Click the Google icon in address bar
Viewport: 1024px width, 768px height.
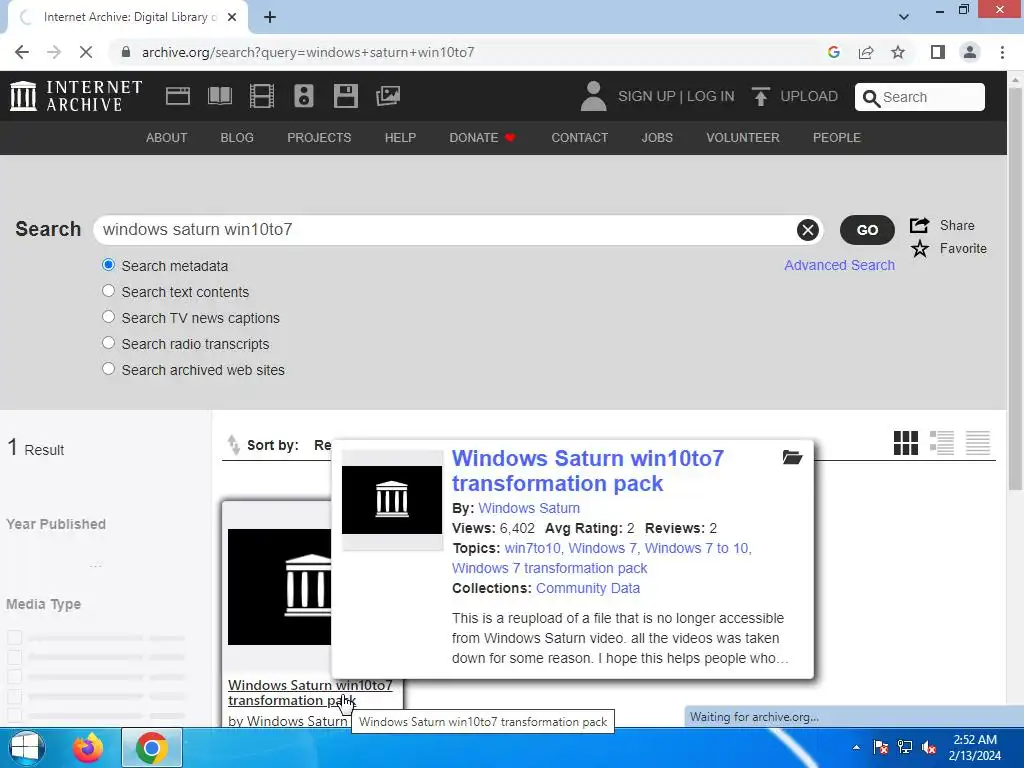pyautogui.click(x=834, y=52)
